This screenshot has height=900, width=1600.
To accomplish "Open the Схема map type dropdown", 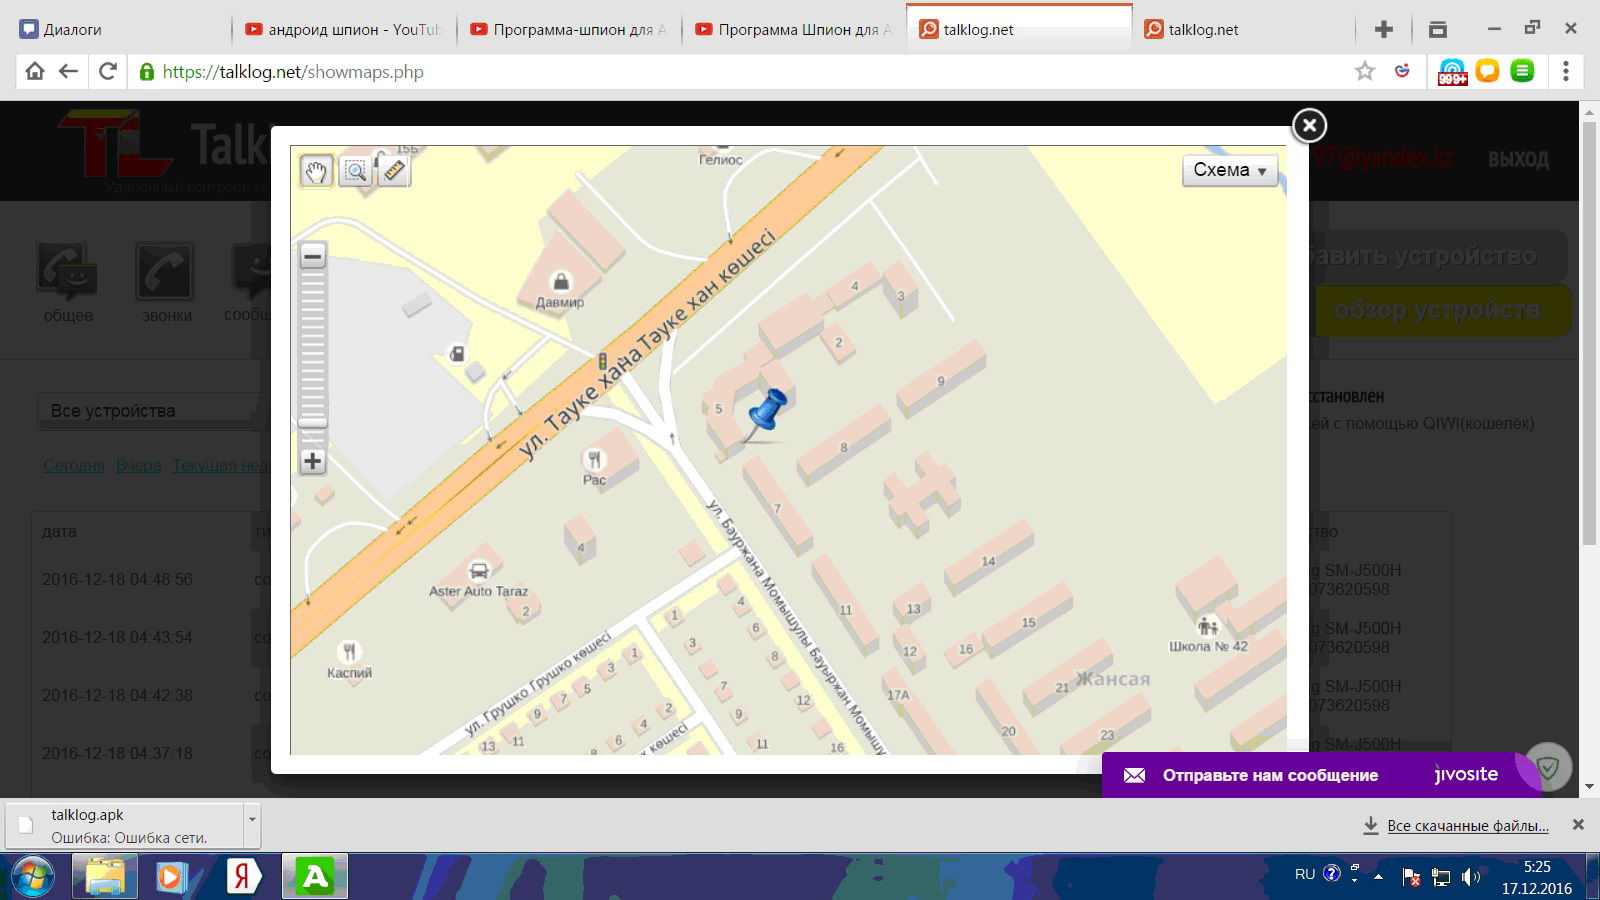I will [1230, 170].
